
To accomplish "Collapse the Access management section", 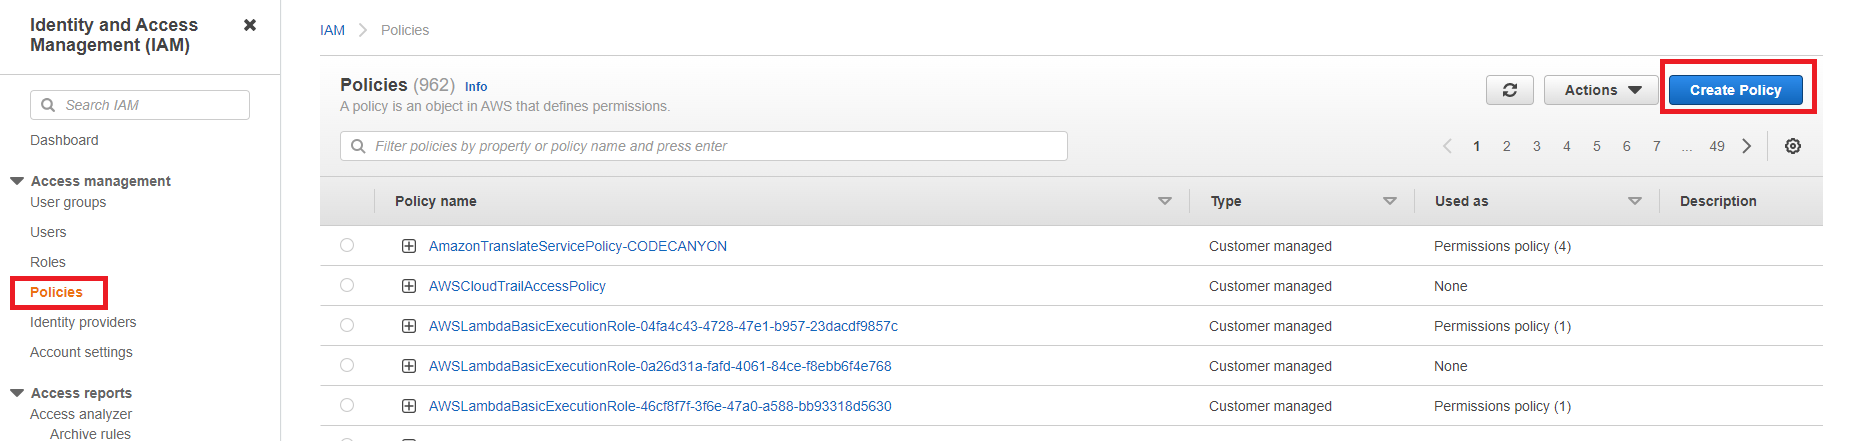I will [x=17, y=181].
